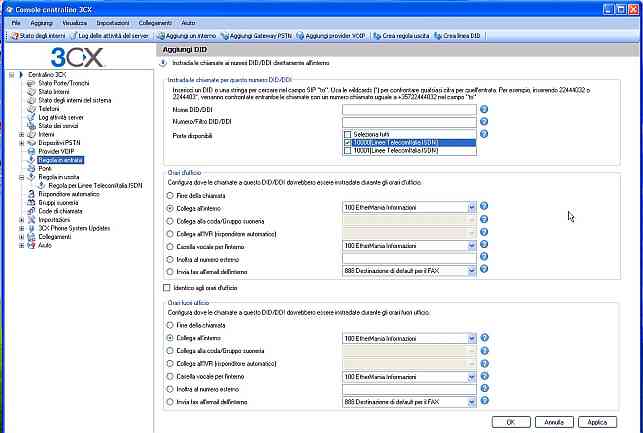
Task: Open the Aiuto menu
Action: 188,23
